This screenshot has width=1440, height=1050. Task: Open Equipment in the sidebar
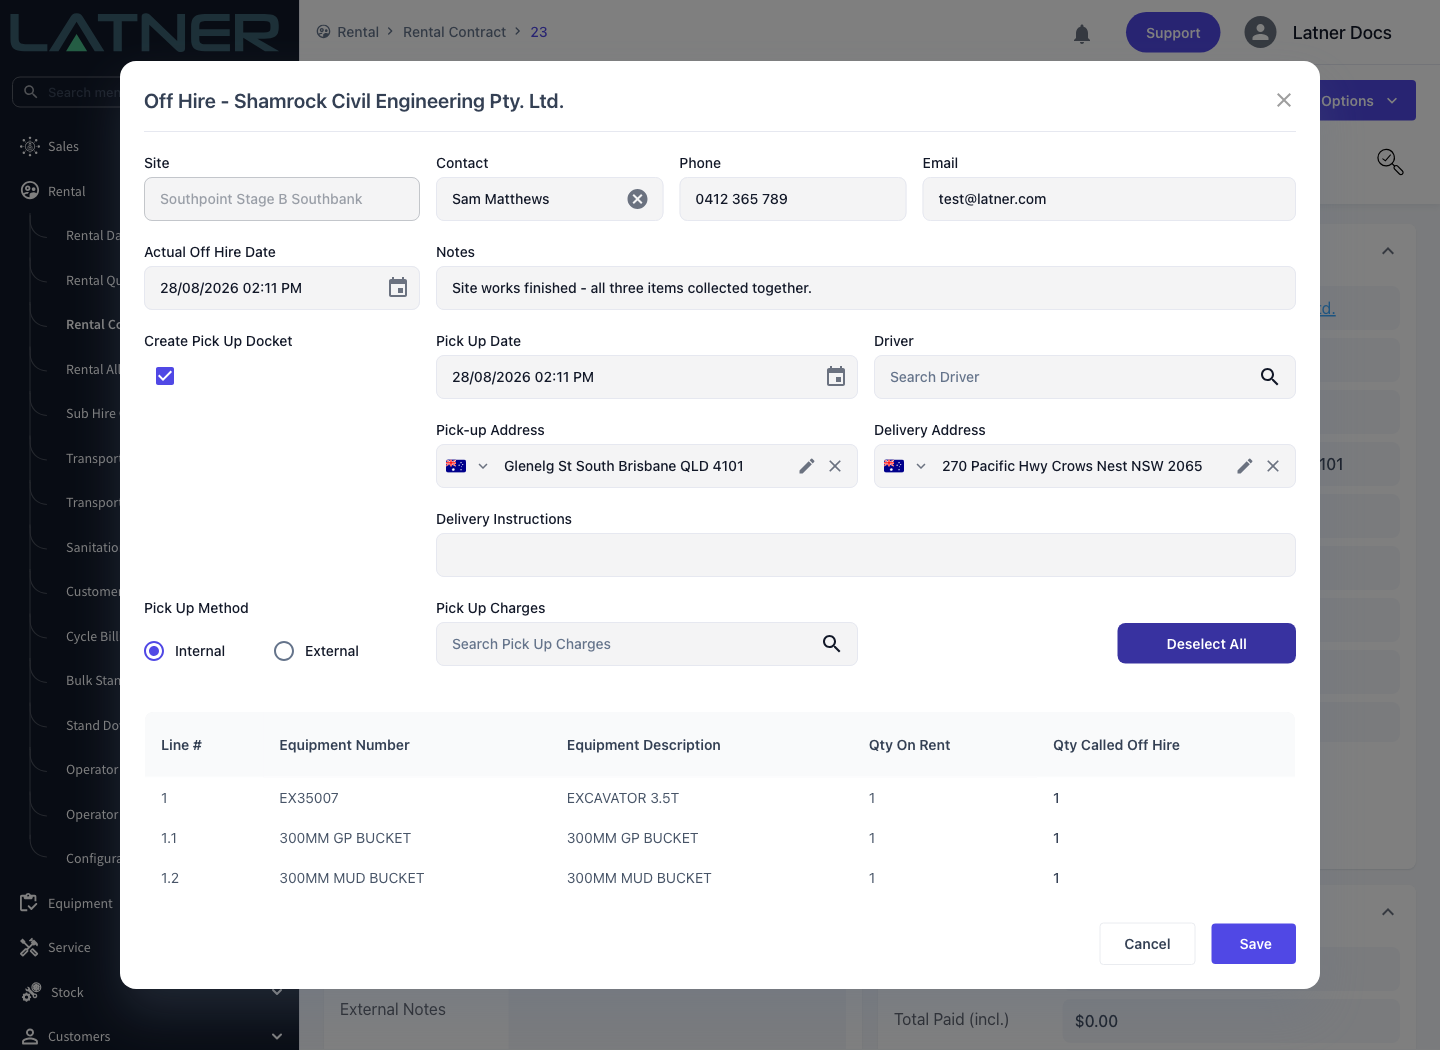pos(80,903)
